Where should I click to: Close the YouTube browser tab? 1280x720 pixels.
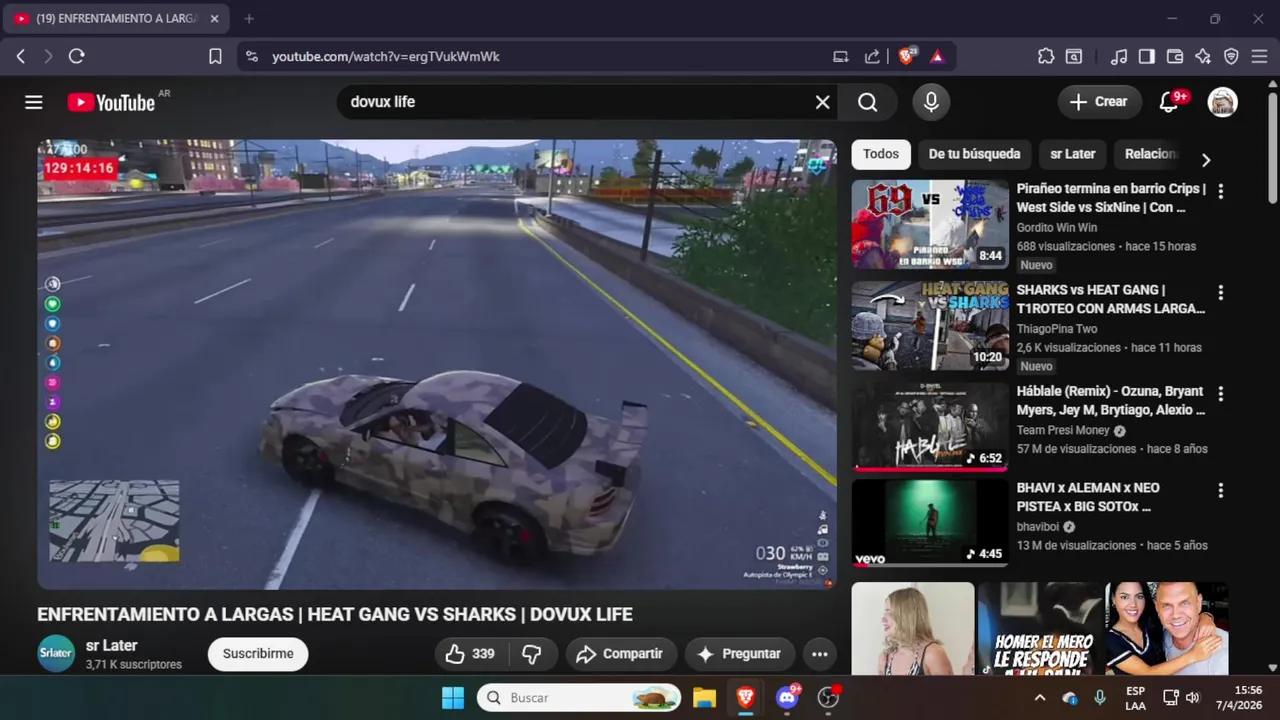[x=214, y=18]
